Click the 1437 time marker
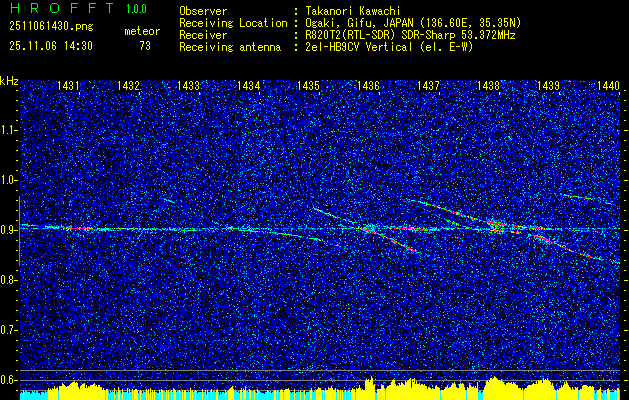Image resolution: width=629 pixels, height=400 pixels. [x=428, y=85]
